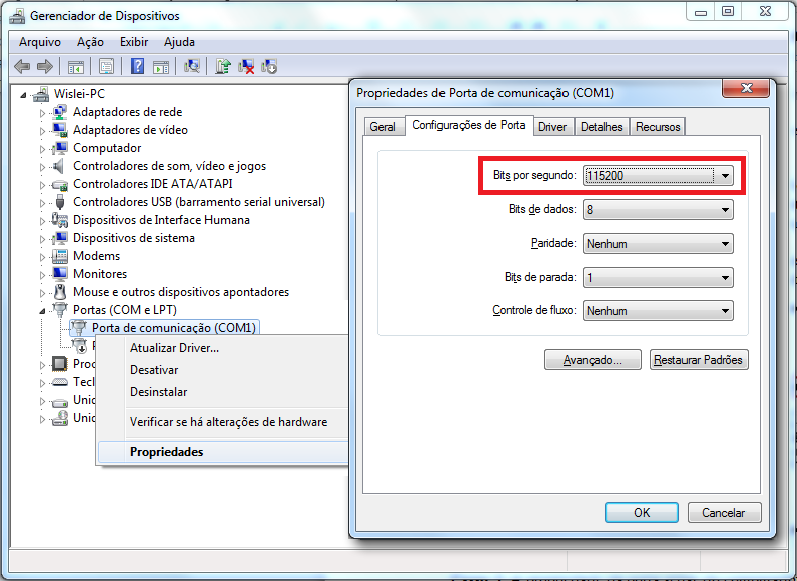The width and height of the screenshot is (797, 581).
Task: Open the Ação menu
Action: coord(90,42)
